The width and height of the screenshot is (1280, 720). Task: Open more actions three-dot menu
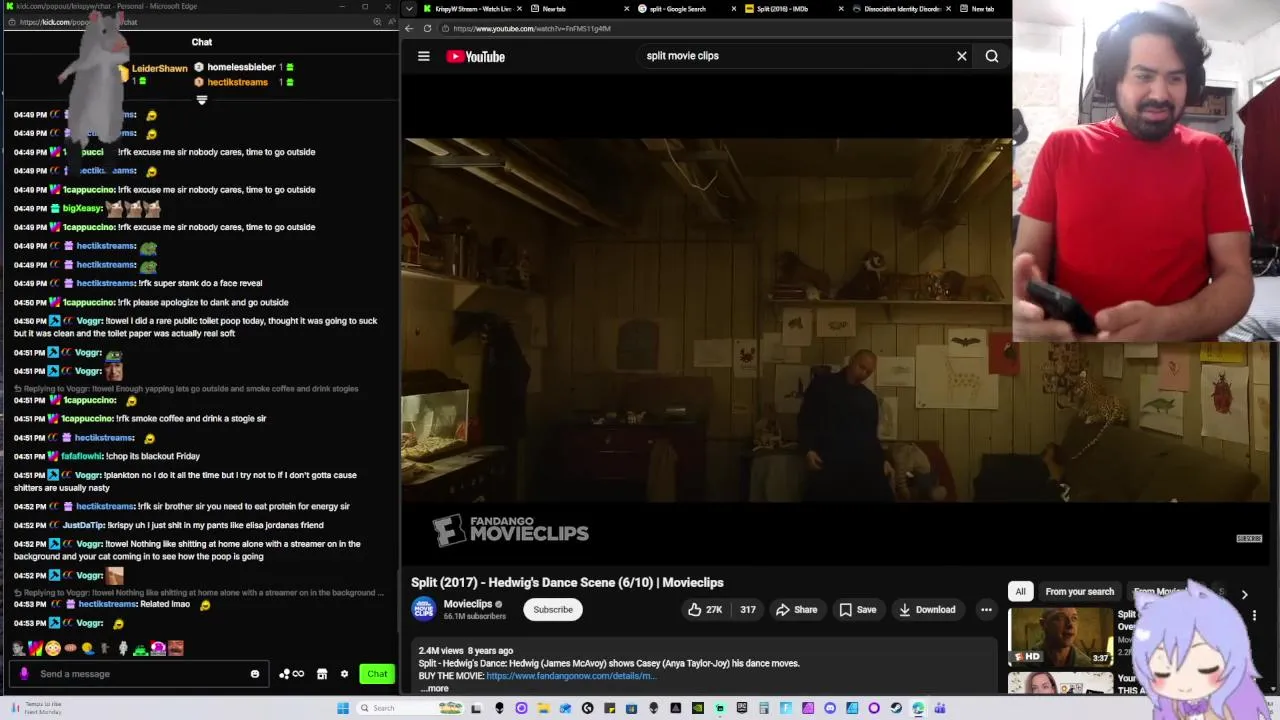(x=986, y=609)
